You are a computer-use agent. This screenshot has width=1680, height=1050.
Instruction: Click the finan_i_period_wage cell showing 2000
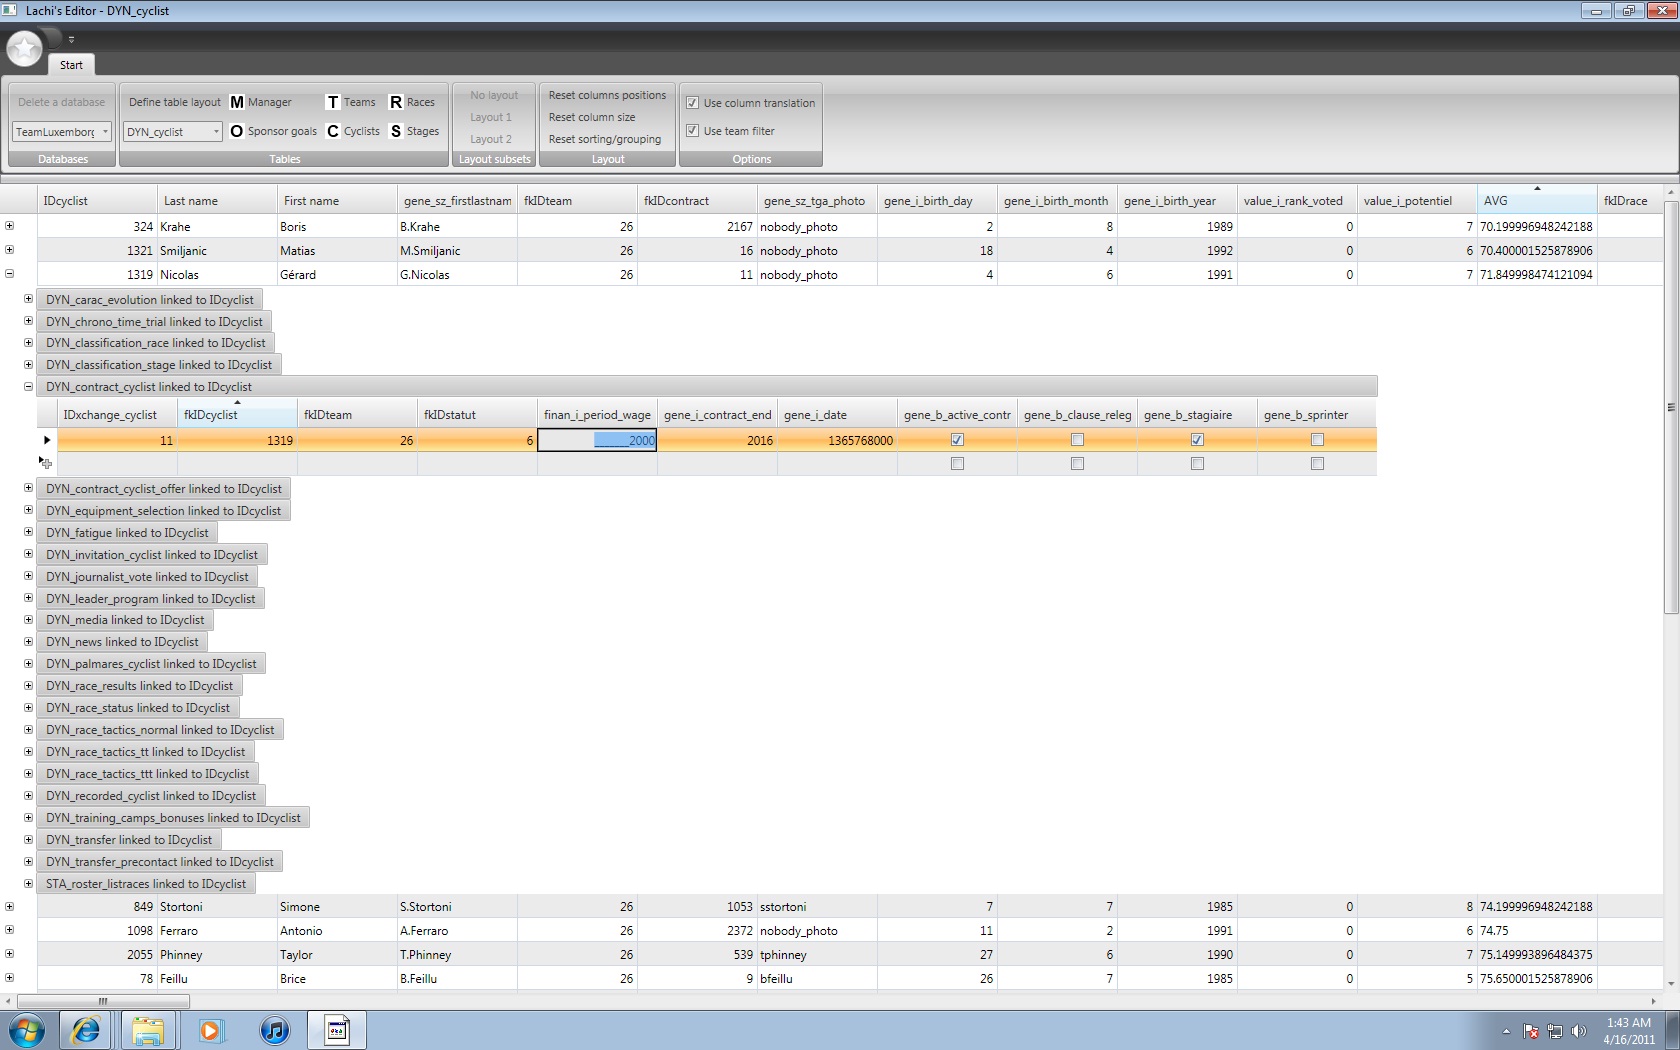pyautogui.click(x=597, y=440)
